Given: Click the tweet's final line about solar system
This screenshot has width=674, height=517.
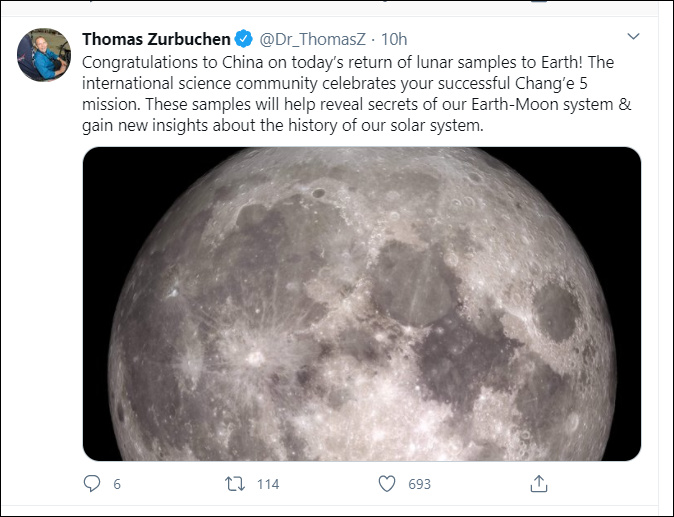Looking at the screenshot, I should [283, 127].
